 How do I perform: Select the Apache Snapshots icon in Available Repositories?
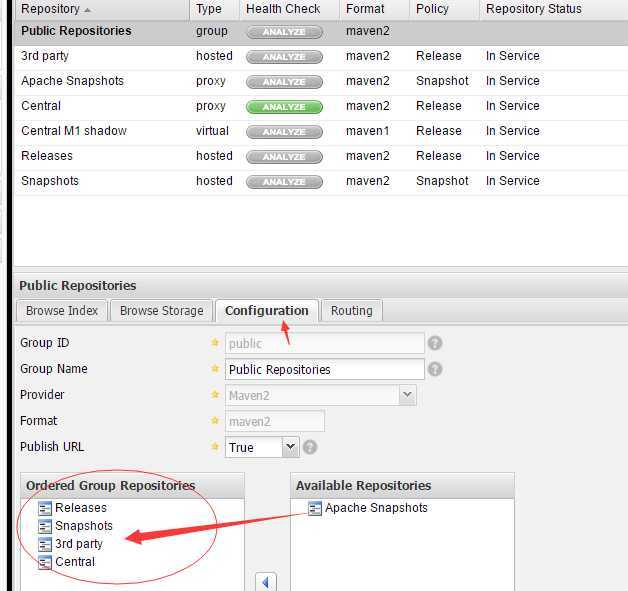point(314,508)
